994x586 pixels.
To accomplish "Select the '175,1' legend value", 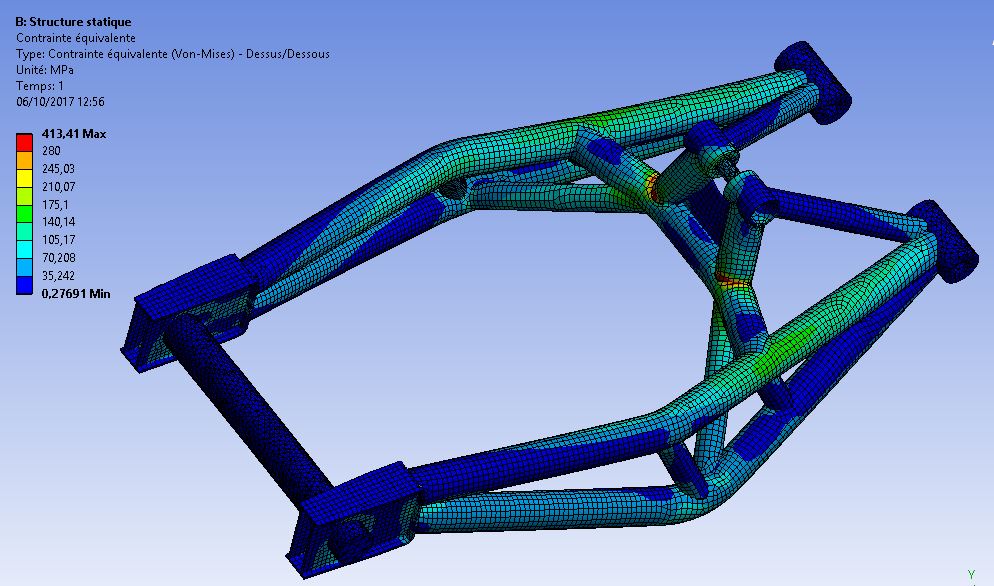I will point(55,204).
